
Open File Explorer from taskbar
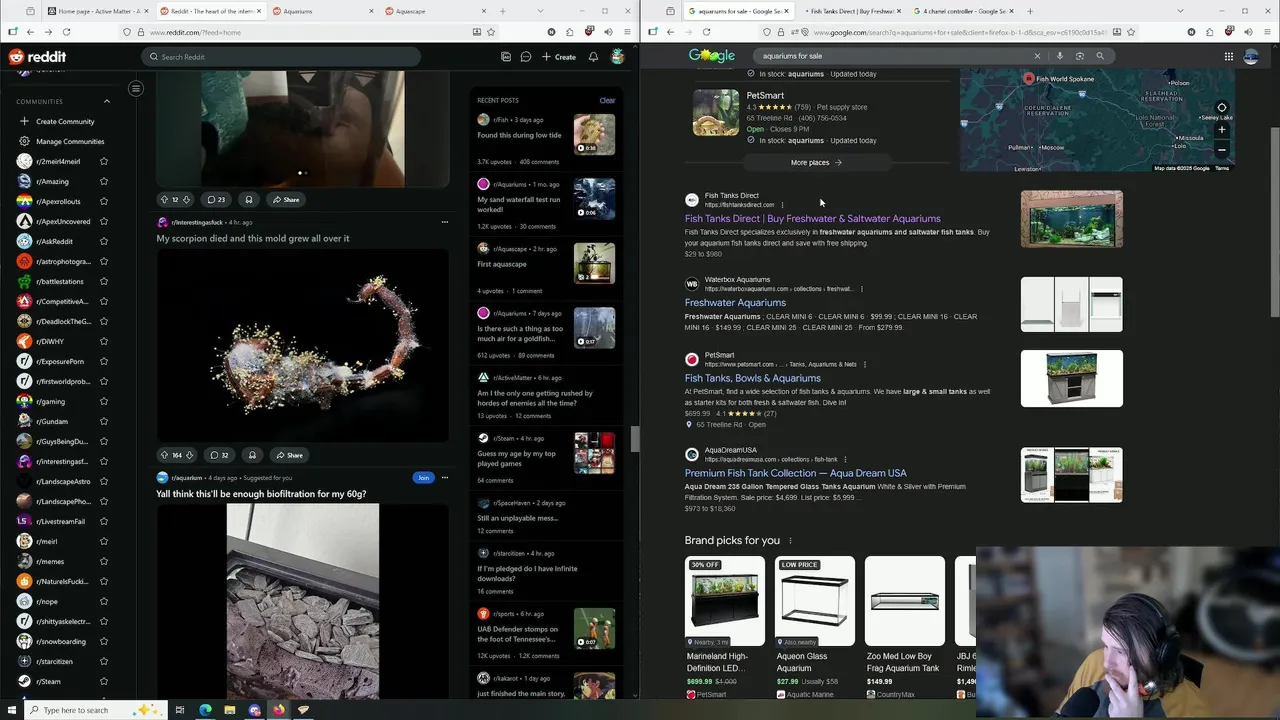tap(230, 710)
